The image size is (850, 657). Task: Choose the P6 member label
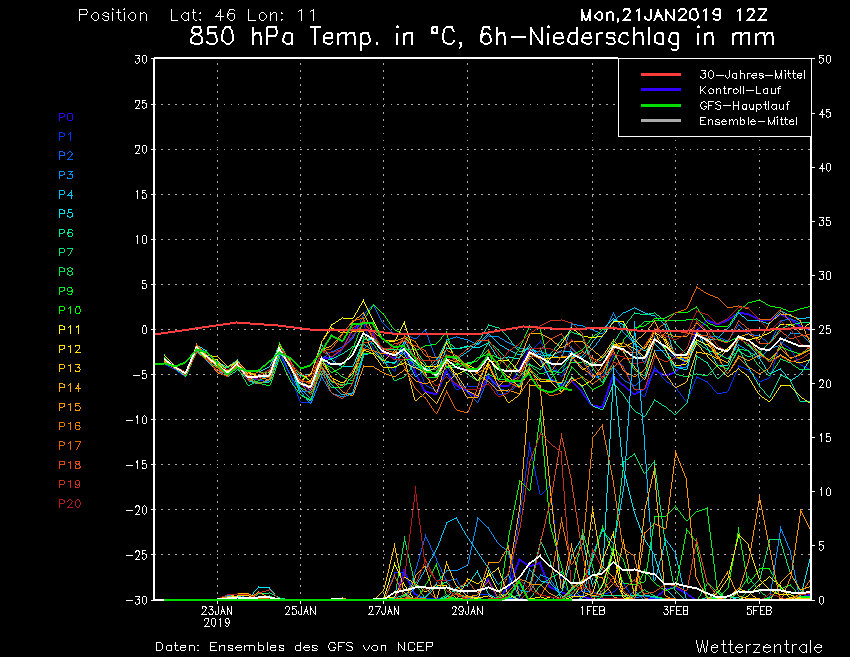(x=66, y=233)
